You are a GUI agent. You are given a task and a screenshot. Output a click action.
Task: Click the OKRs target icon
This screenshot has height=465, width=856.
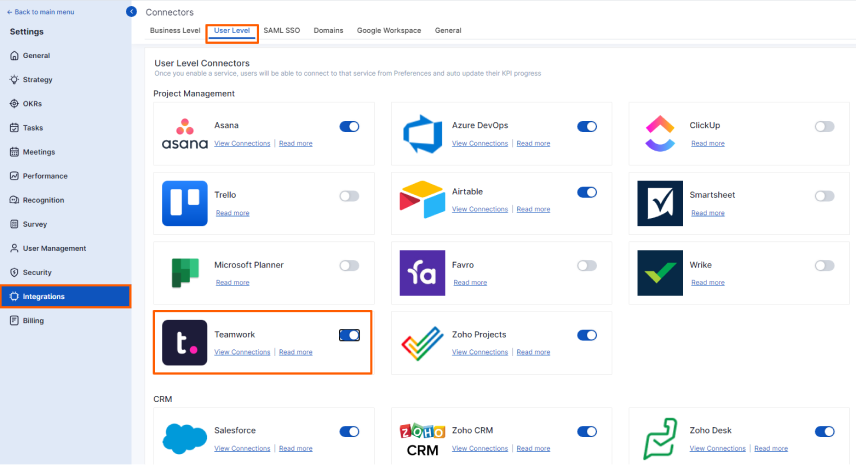(14, 103)
